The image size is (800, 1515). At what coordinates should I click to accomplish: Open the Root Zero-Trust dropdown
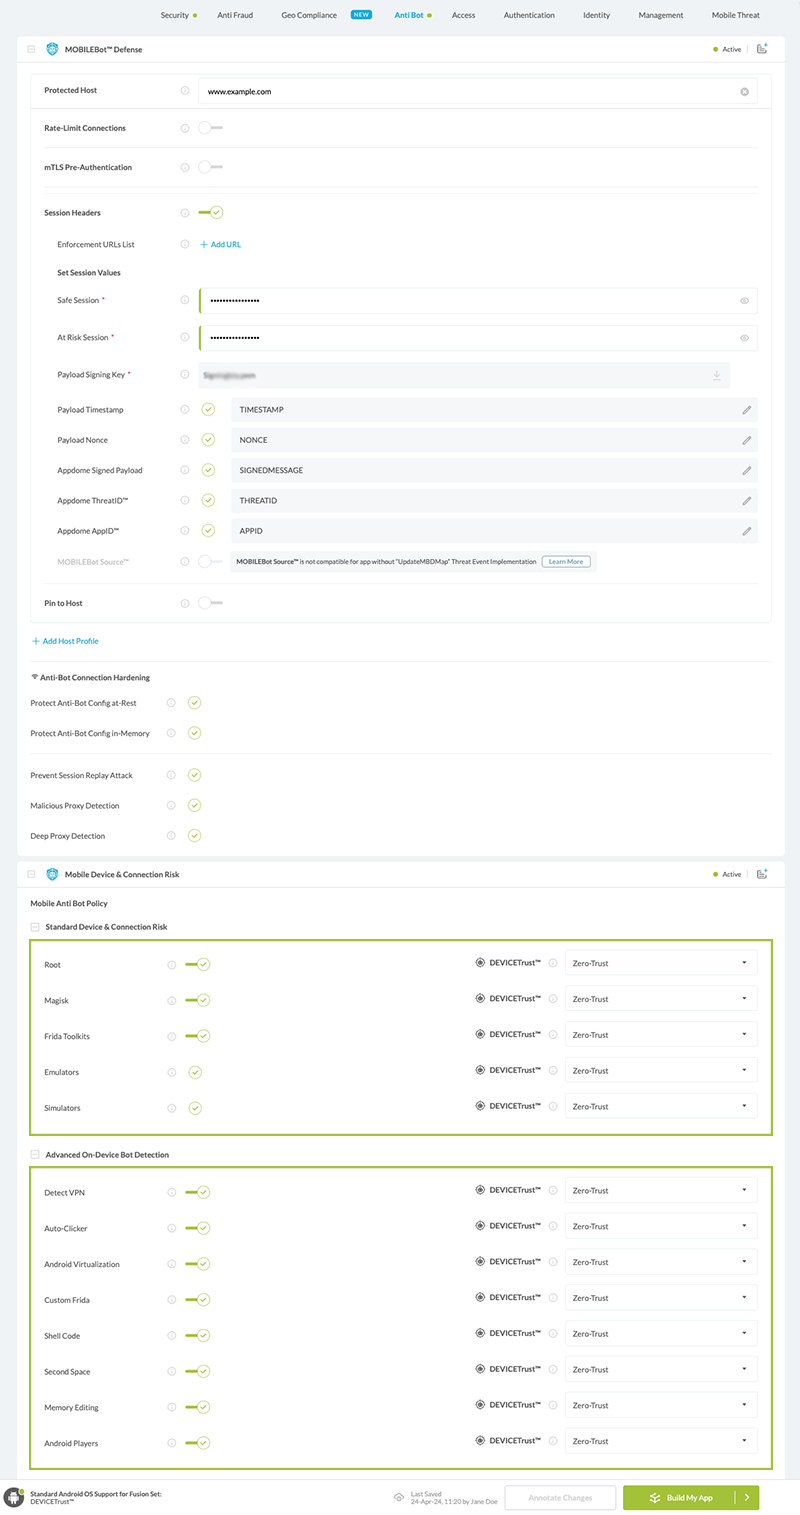pos(661,963)
